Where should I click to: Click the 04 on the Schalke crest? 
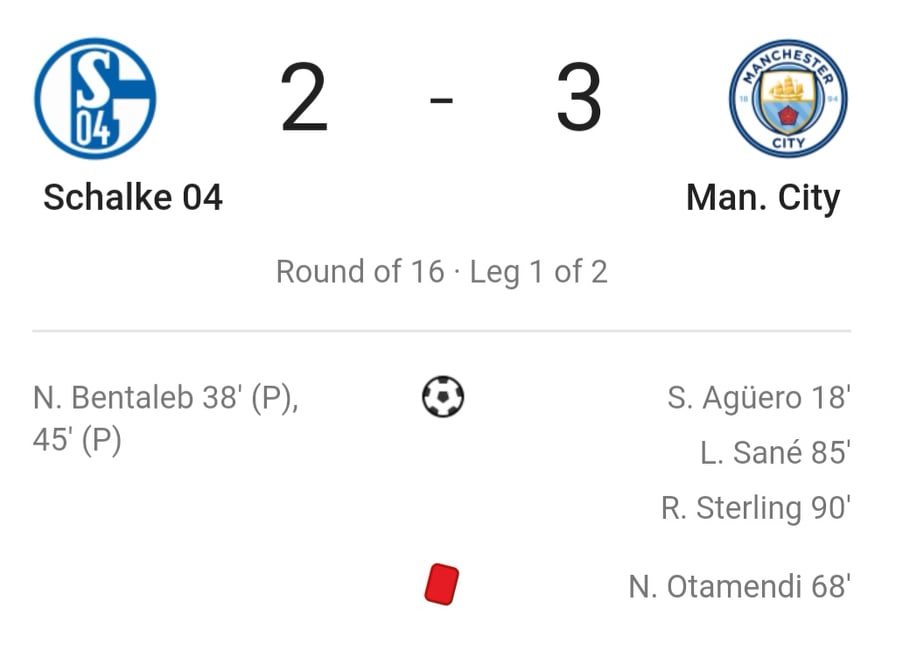93,128
